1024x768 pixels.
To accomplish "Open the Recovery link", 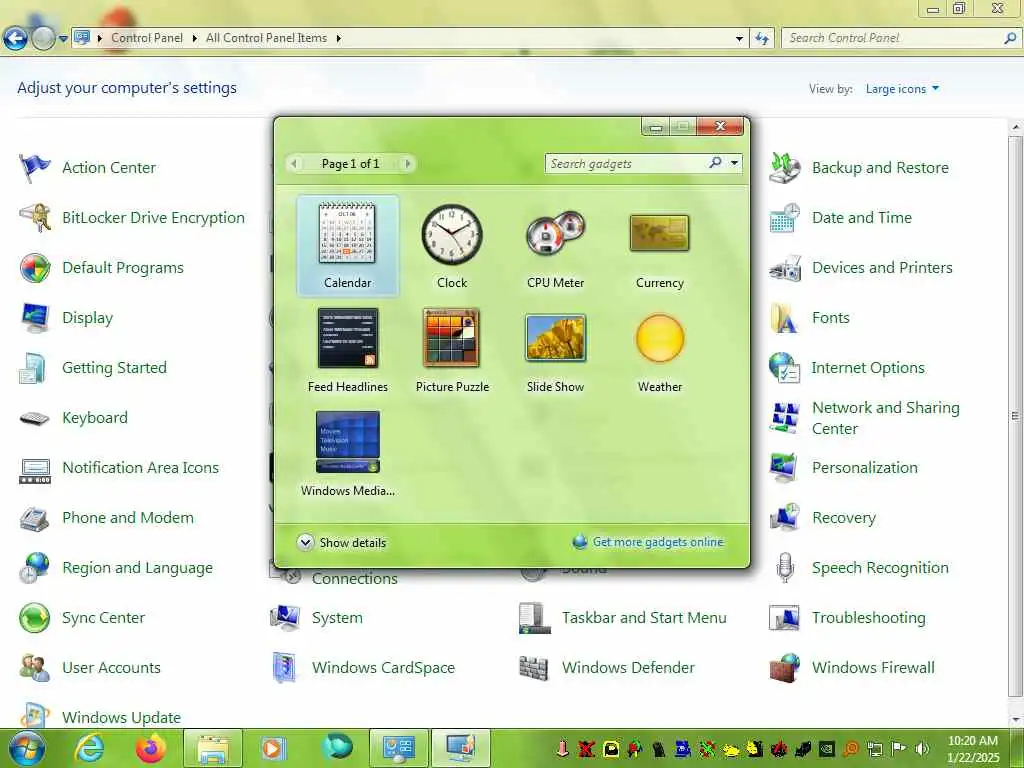I will coord(844,518).
